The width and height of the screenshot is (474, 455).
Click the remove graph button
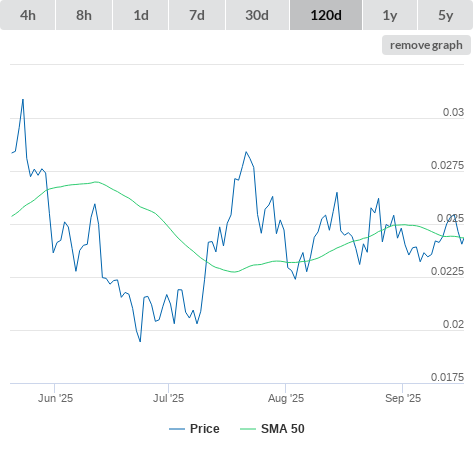coord(426,45)
